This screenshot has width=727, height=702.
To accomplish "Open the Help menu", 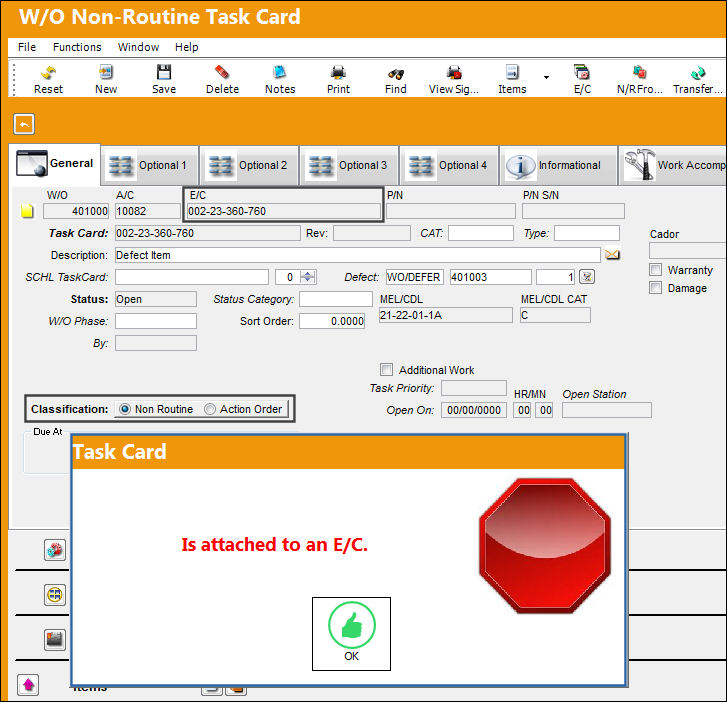I will (186, 47).
